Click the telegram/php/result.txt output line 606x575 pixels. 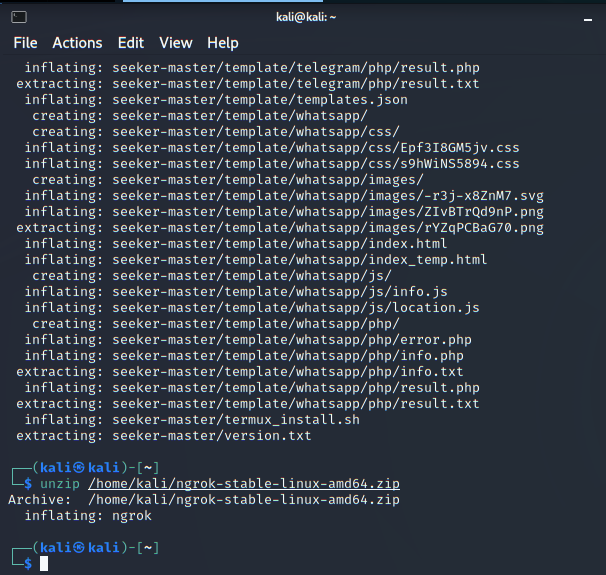tap(248, 83)
